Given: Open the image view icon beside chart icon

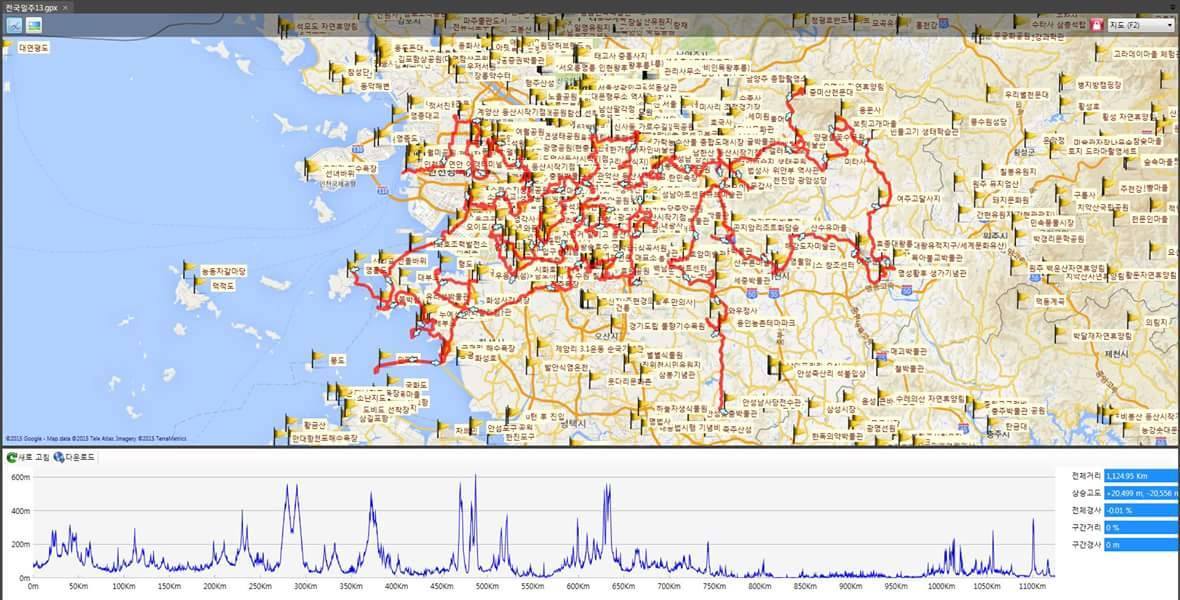Looking at the screenshot, I should click(33, 25).
